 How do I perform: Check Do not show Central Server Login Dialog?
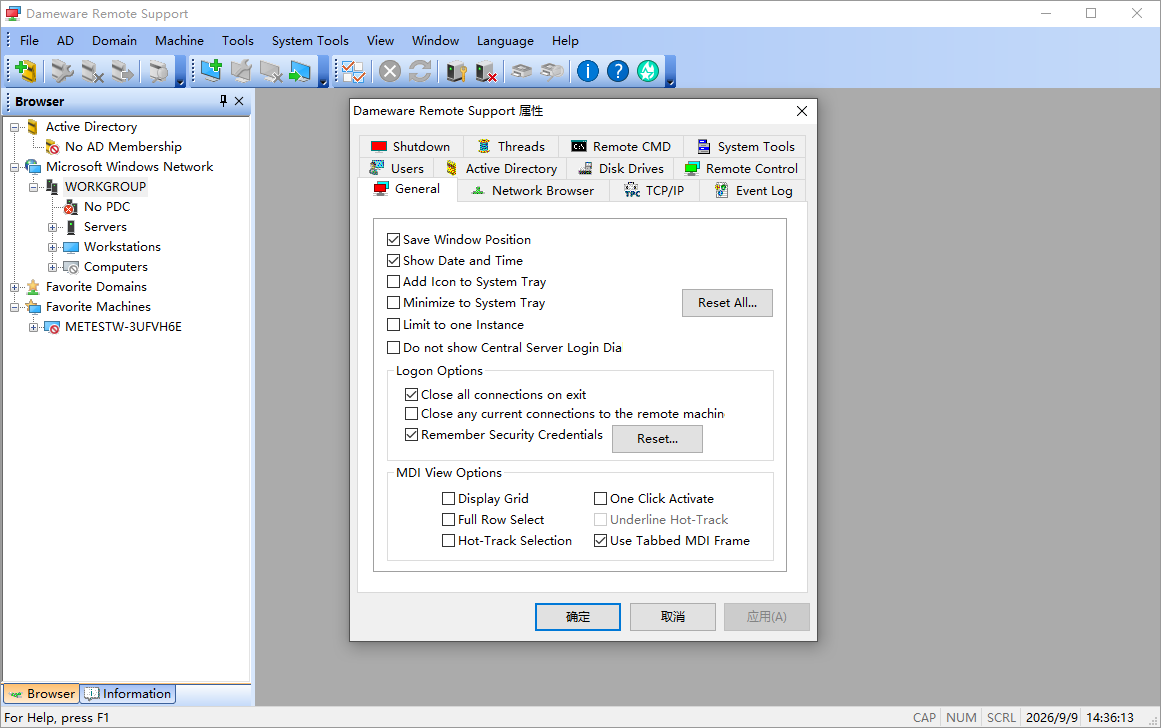coord(394,347)
